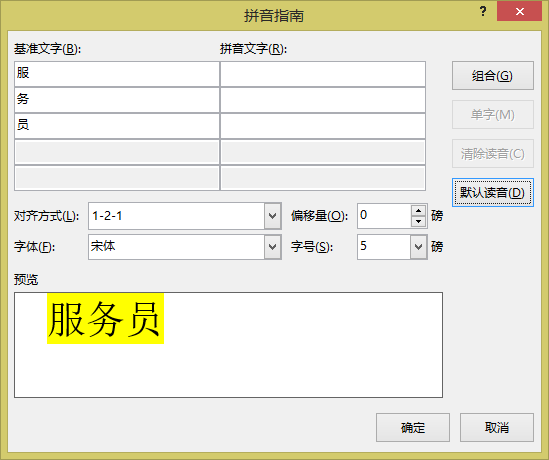
Task: Click the 基准文字(B) label
Action: pos(47,49)
